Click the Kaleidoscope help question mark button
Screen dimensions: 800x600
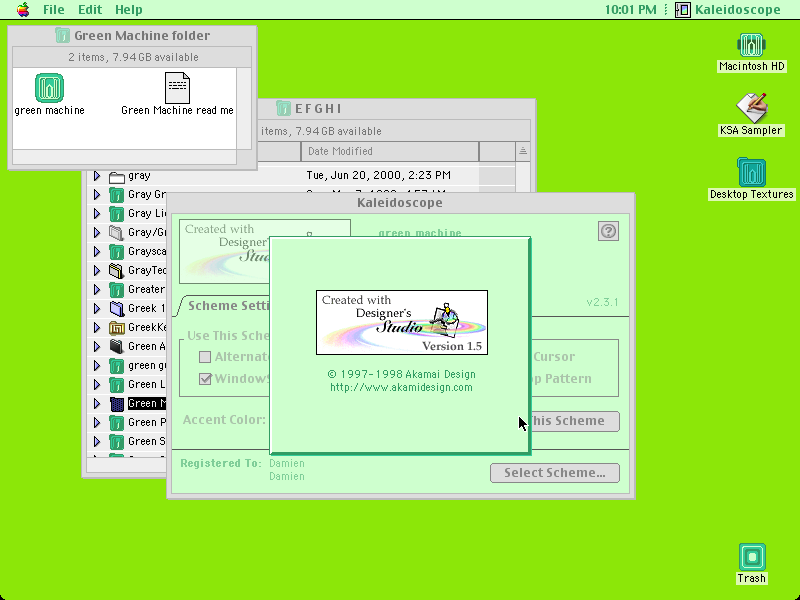pos(608,231)
